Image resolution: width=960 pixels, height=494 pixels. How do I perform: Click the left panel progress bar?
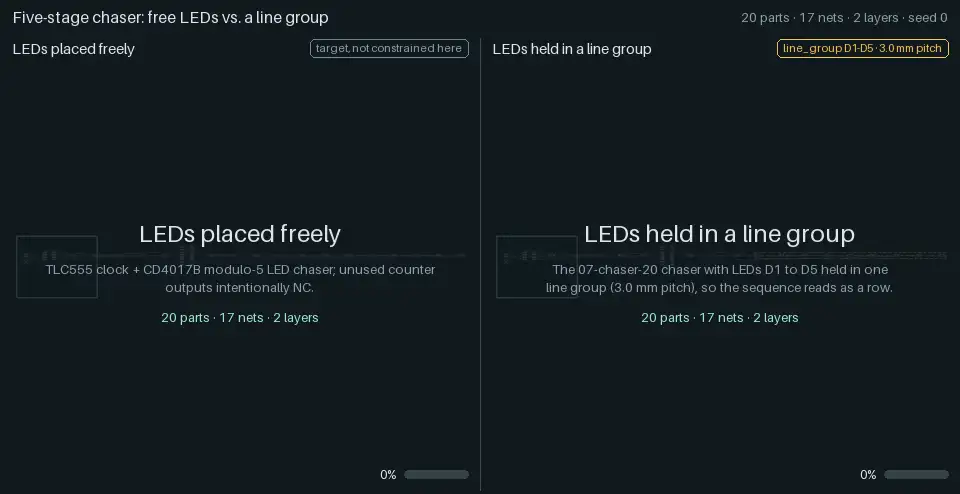[437, 474]
